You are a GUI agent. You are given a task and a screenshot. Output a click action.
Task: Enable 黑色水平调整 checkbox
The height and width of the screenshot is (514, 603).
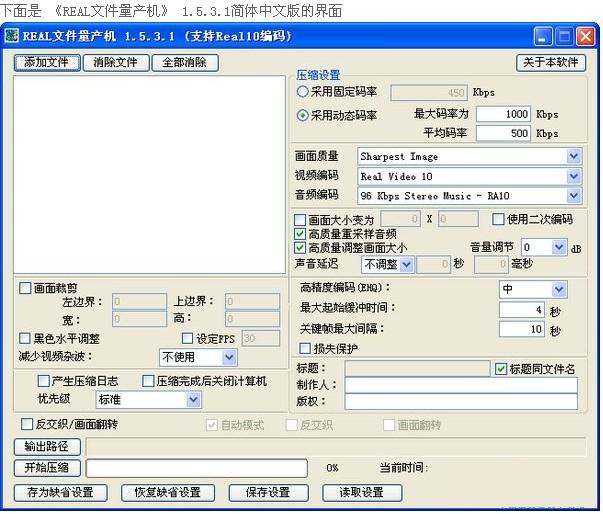click(x=25, y=338)
